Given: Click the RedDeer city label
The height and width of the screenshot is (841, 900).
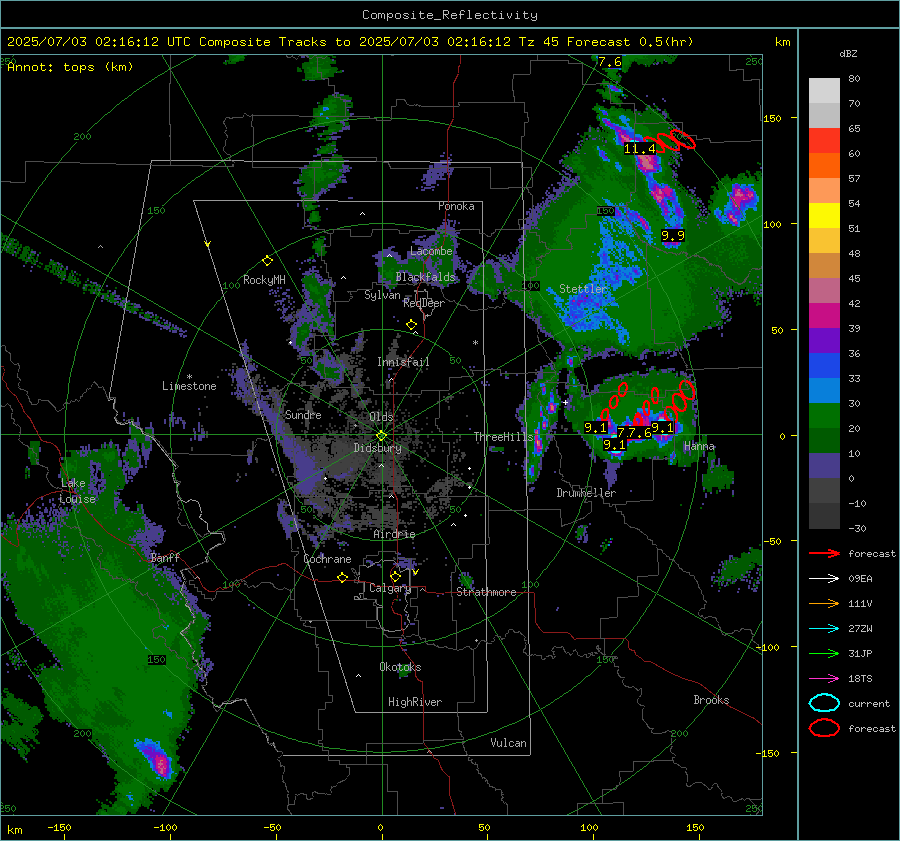Looking at the screenshot, I should 424,303.
